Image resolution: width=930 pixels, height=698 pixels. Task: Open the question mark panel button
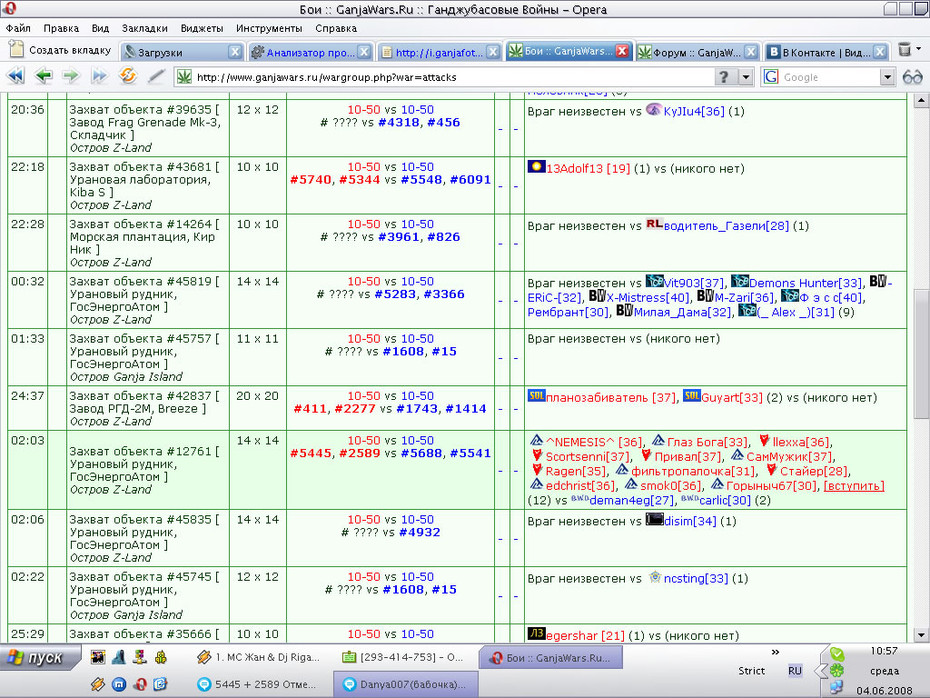point(724,77)
